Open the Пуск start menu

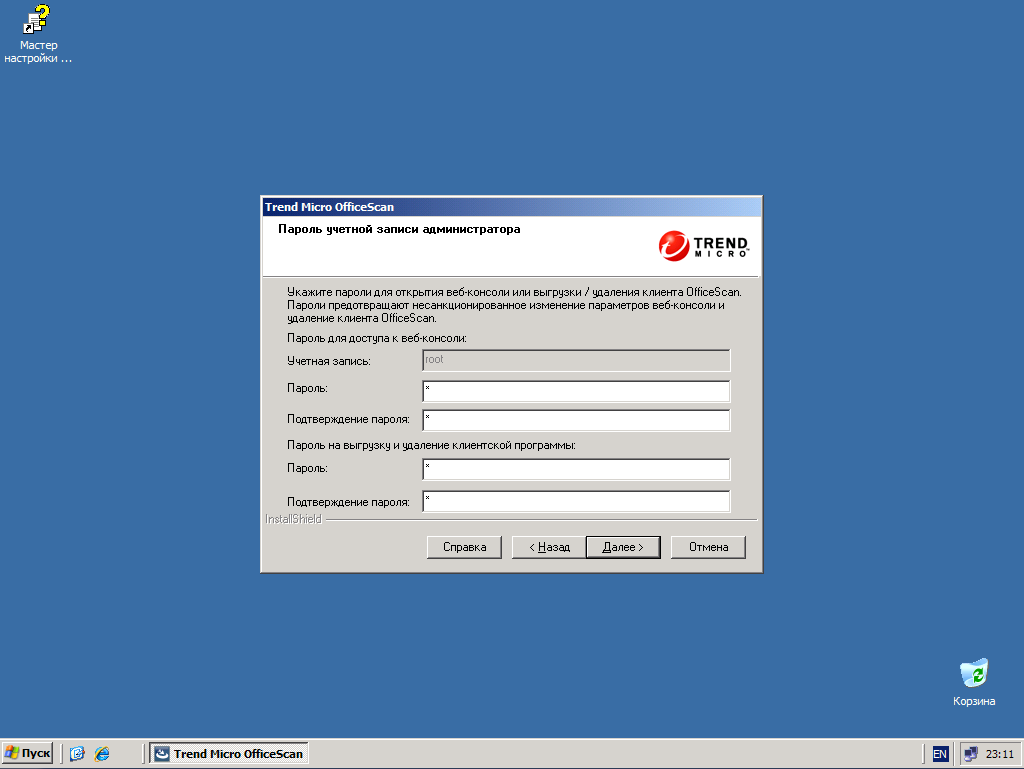(x=27, y=753)
